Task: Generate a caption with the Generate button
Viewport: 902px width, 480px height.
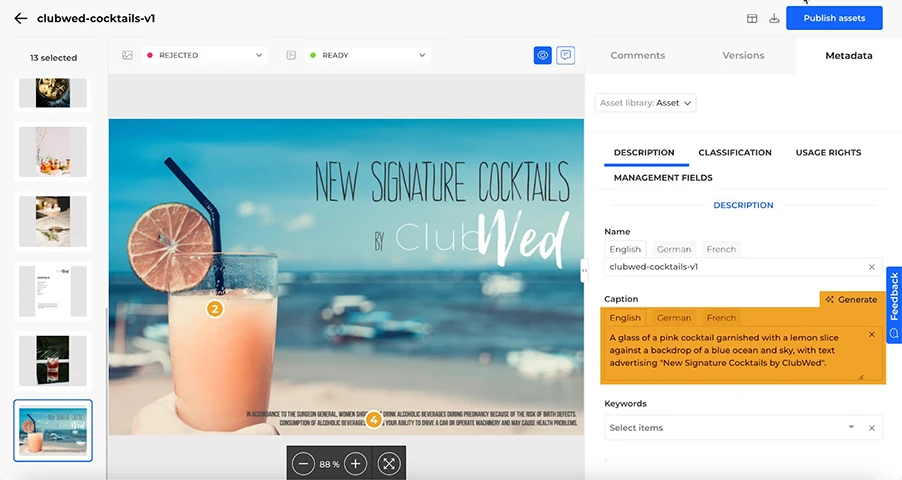Action: [851, 299]
